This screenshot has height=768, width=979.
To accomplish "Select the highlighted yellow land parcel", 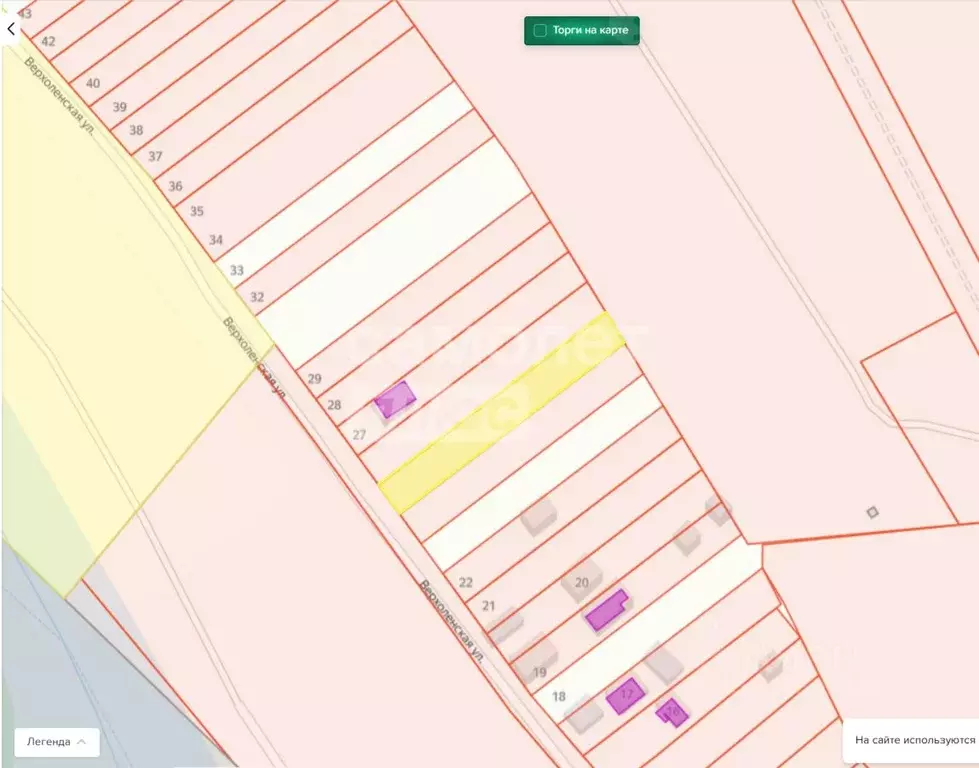I will pos(503,413).
